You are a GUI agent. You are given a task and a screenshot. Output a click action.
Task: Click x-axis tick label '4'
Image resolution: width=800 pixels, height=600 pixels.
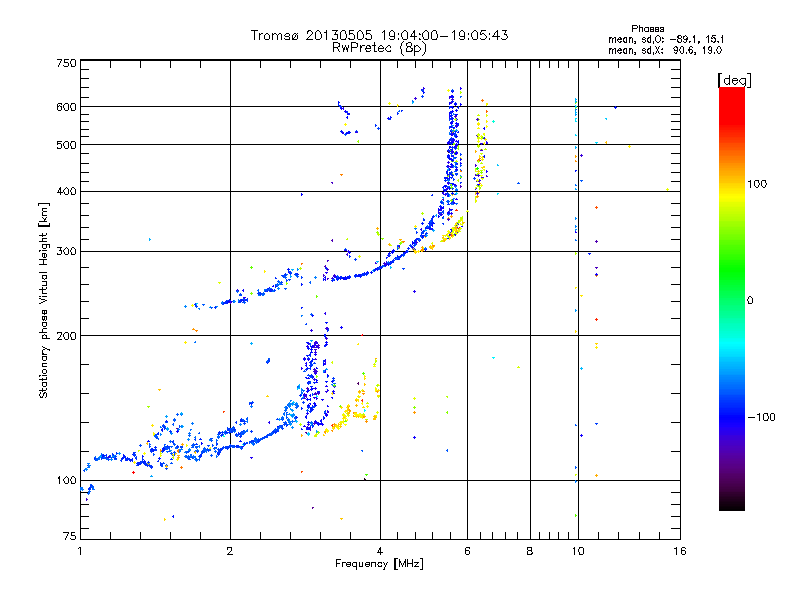click(380, 551)
